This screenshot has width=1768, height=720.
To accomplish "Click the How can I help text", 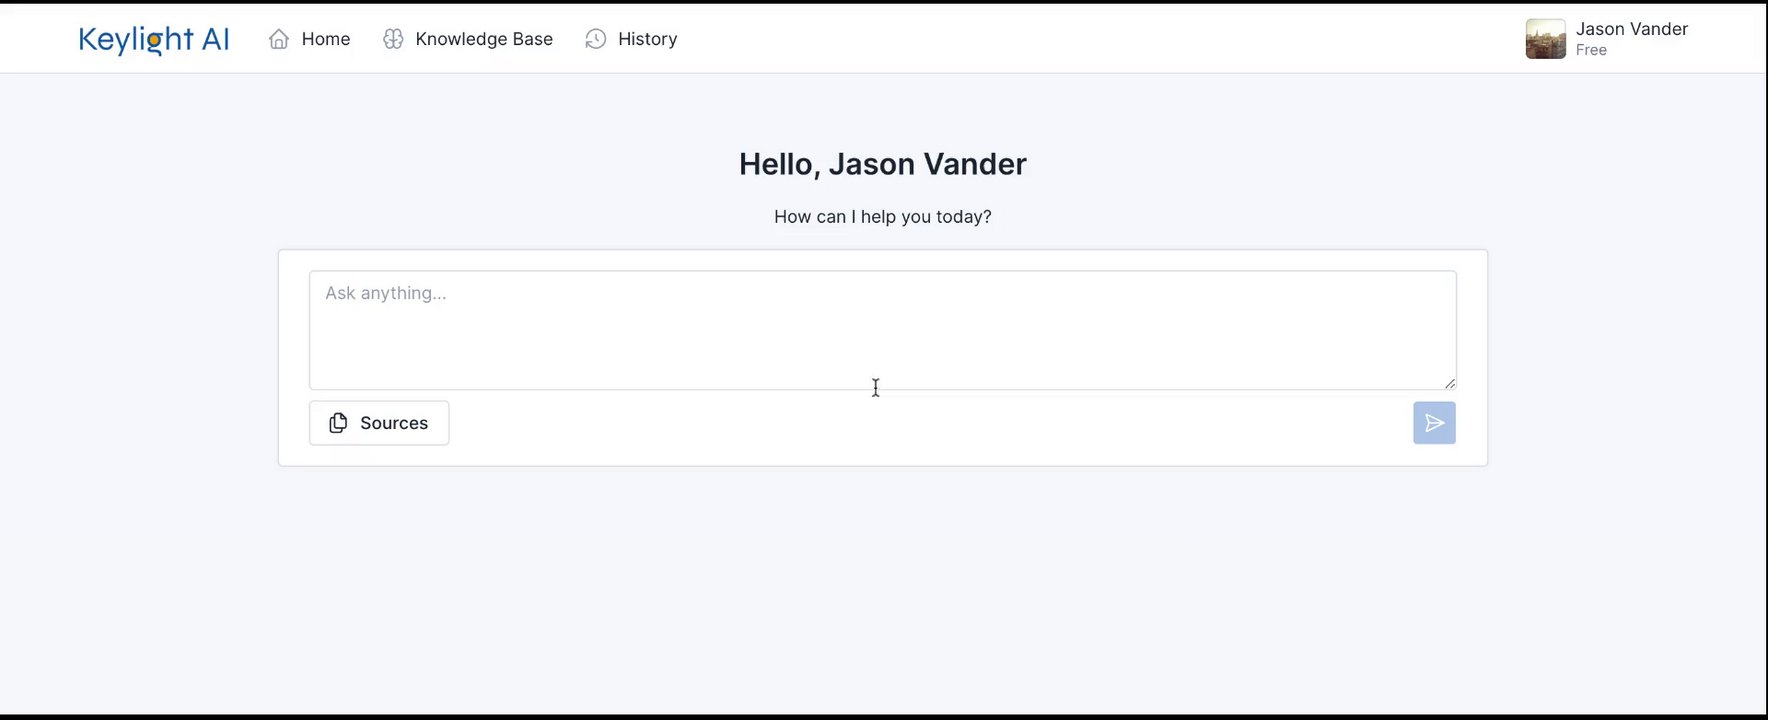I will click(x=882, y=217).
